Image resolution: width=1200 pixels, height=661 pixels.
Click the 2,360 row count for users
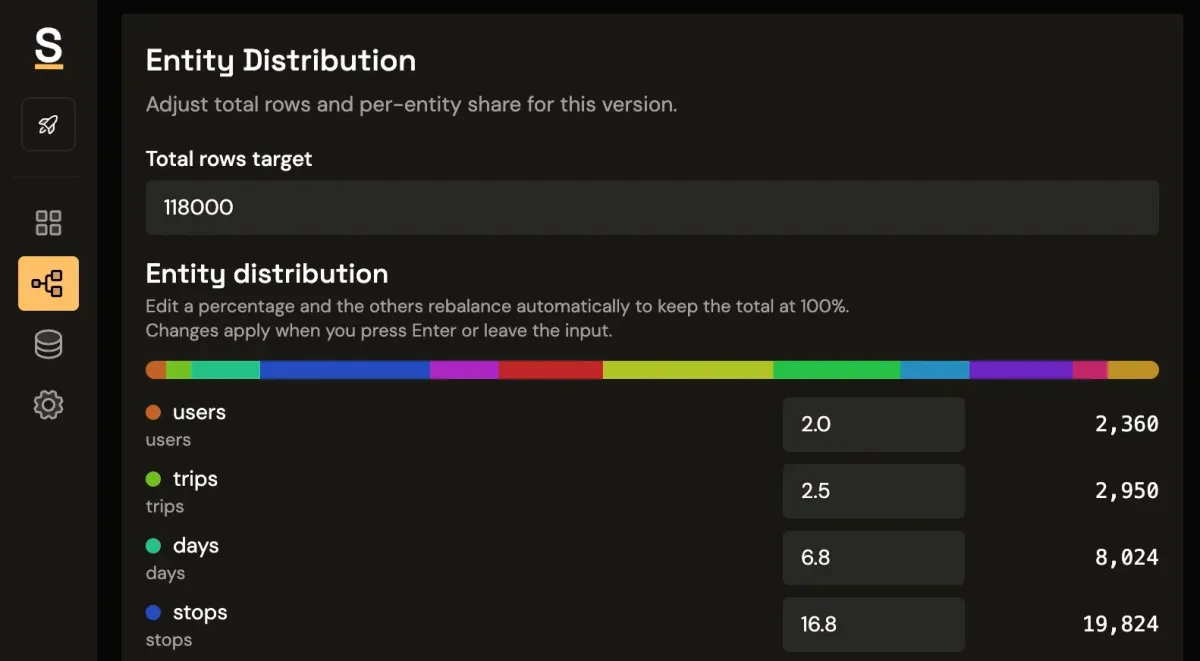[1126, 424]
